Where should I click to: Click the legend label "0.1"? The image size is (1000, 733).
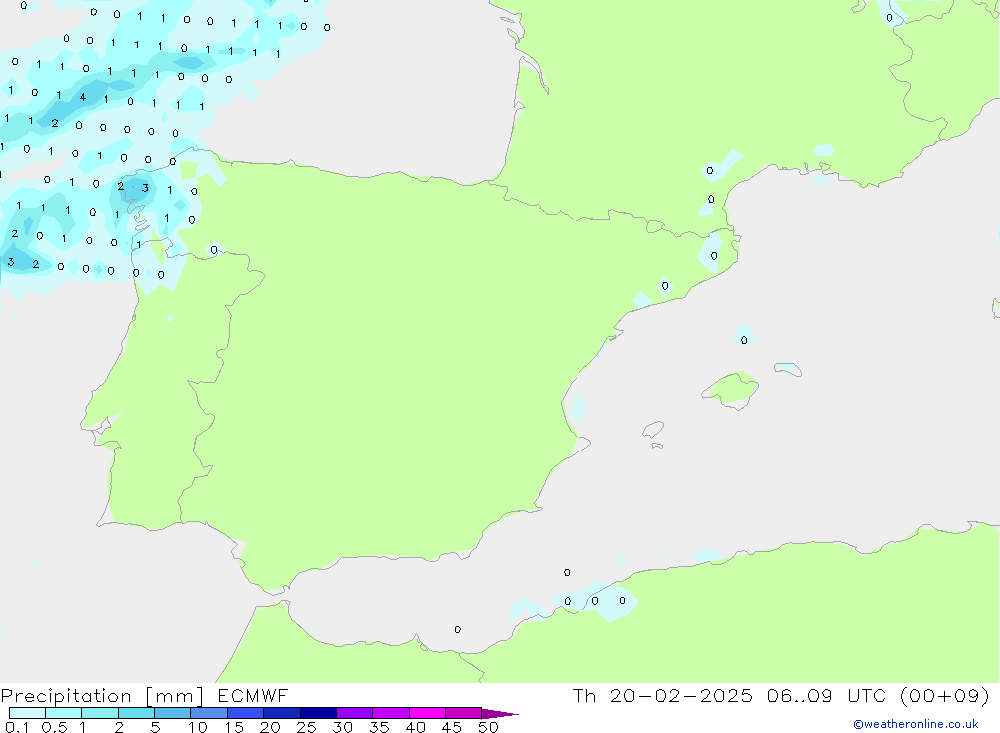point(16,727)
